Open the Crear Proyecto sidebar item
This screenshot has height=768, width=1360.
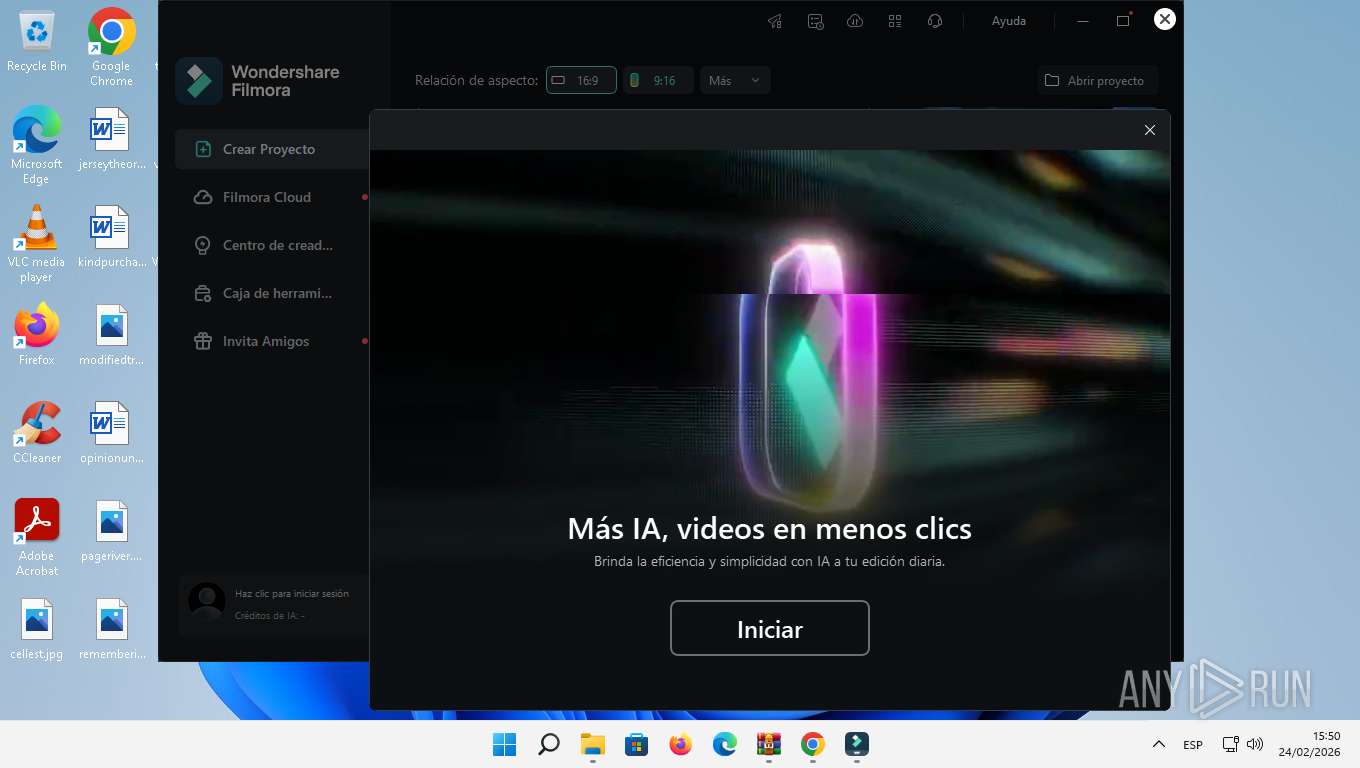(x=272, y=149)
